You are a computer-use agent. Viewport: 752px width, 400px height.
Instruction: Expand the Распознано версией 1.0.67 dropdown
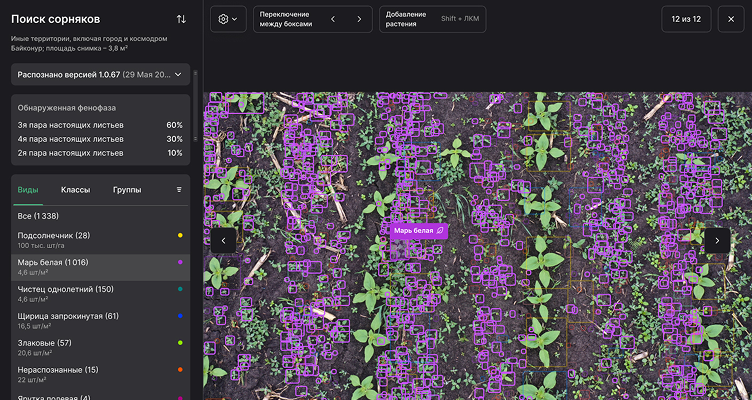100,74
